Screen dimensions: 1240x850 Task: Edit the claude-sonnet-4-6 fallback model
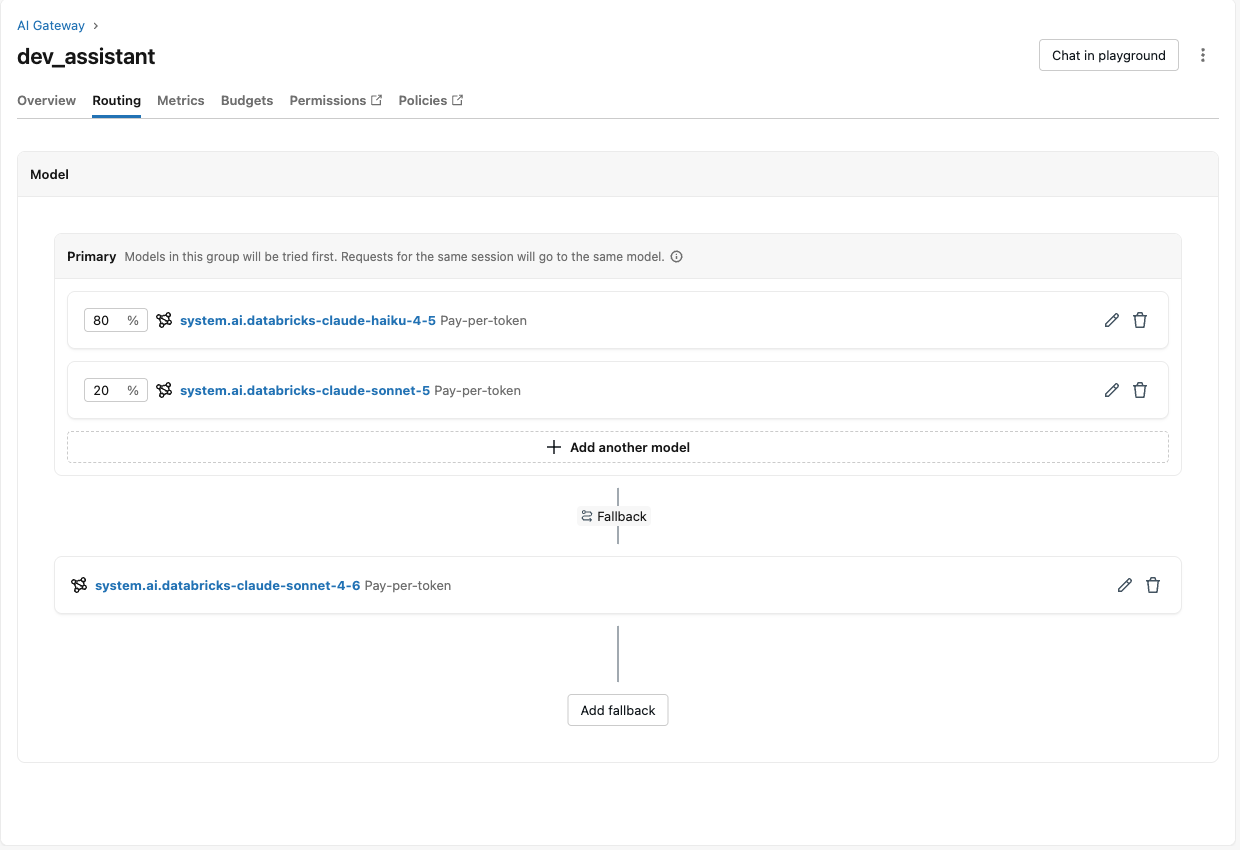(1125, 585)
